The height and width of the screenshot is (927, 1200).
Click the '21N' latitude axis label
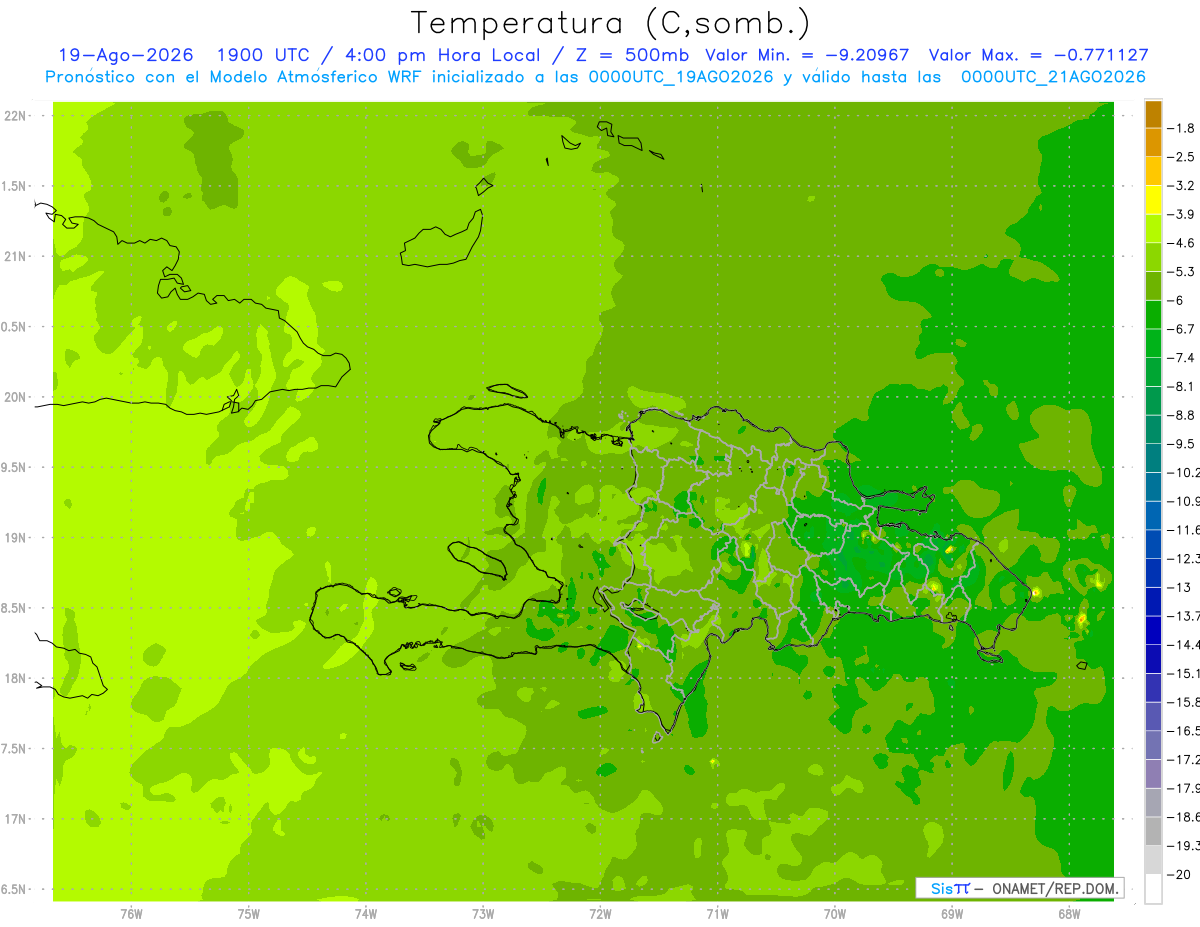(15, 257)
